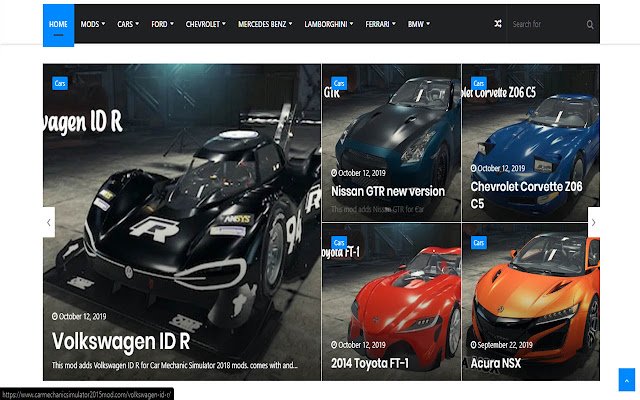Click Cars tag on Volkswagen slide
This screenshot has height=400, width=640.
coord(60,83)
